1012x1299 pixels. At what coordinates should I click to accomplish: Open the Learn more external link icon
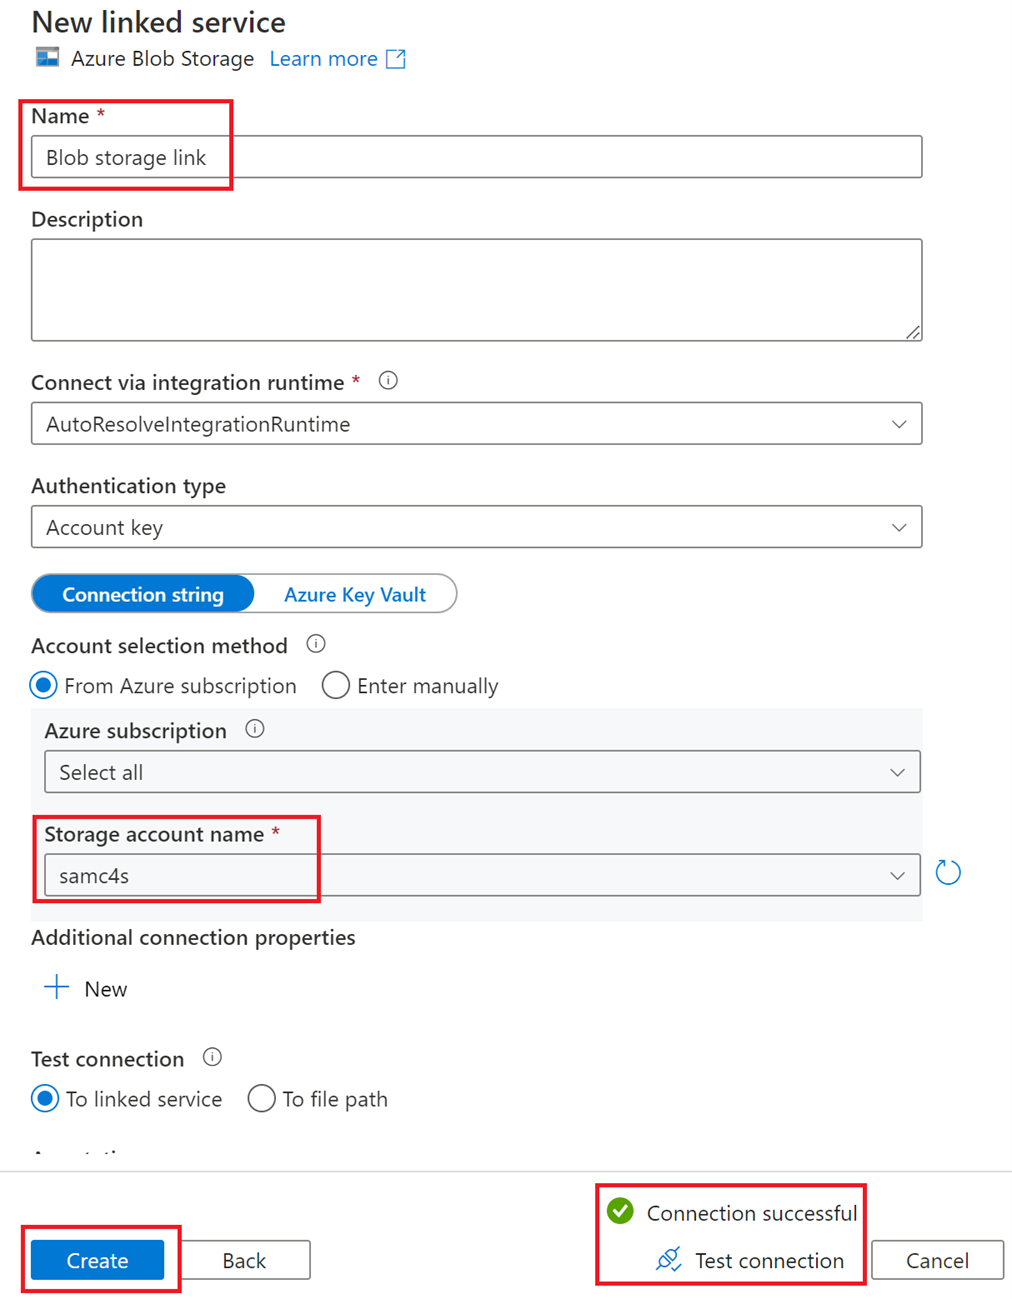pos(396,59)
